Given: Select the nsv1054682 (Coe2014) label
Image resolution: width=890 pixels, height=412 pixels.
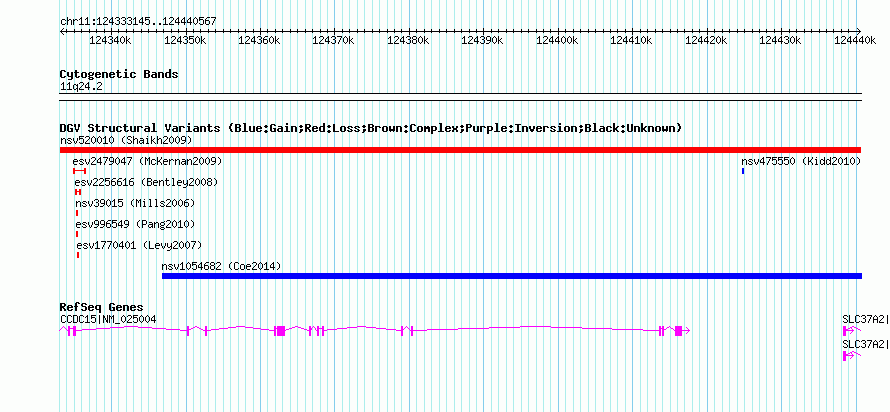Looking at the screenshot, I should click(221, 266).
